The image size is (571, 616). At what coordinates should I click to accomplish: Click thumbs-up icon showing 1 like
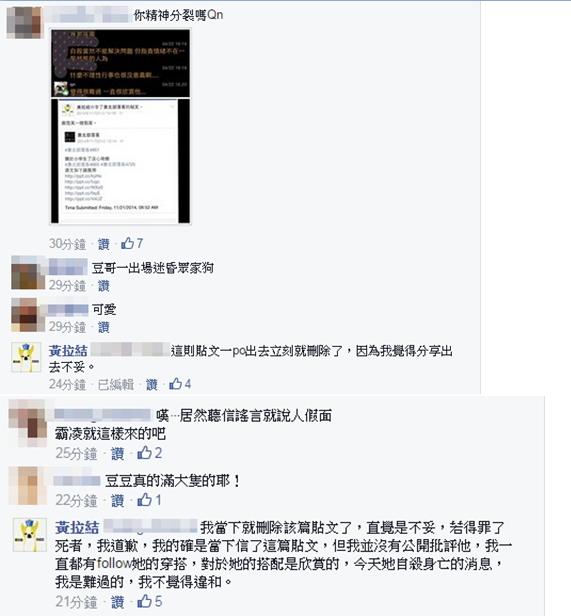click(145, 500)
